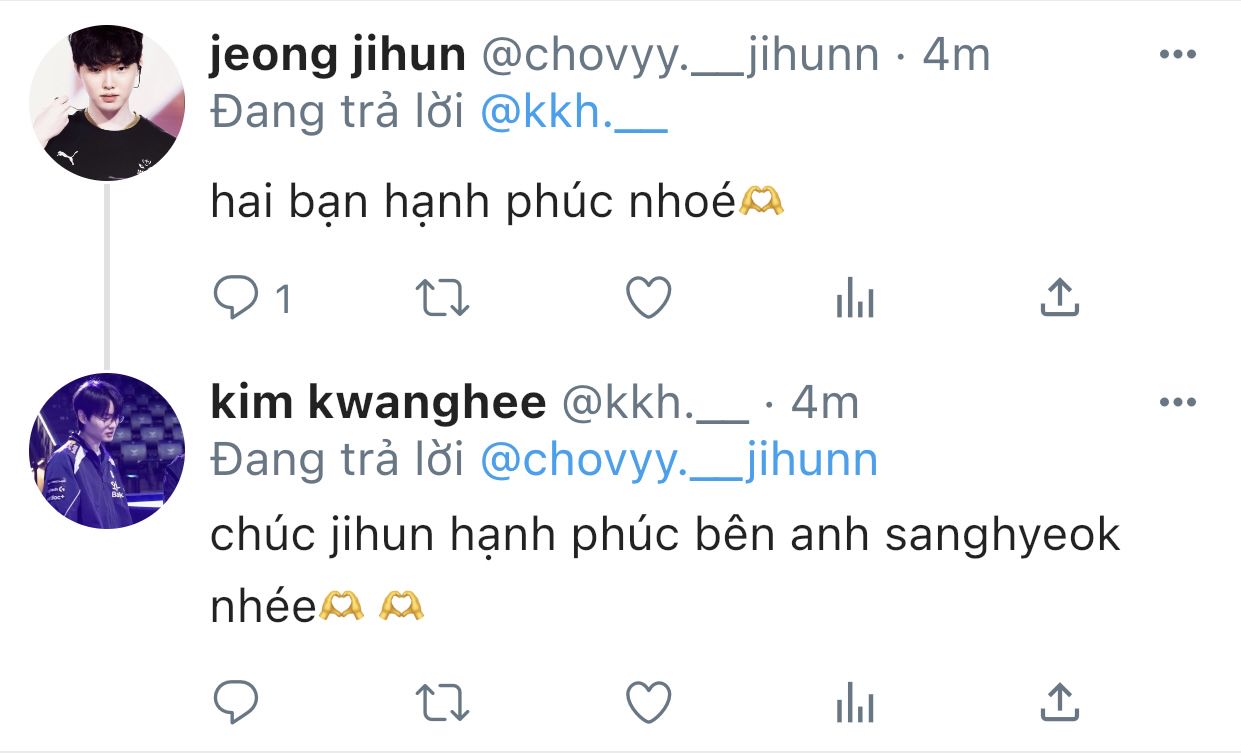This screenshot has width=1241, height=753.
Task: View analytics for jeong jihun's tweet
Action: 854,298
